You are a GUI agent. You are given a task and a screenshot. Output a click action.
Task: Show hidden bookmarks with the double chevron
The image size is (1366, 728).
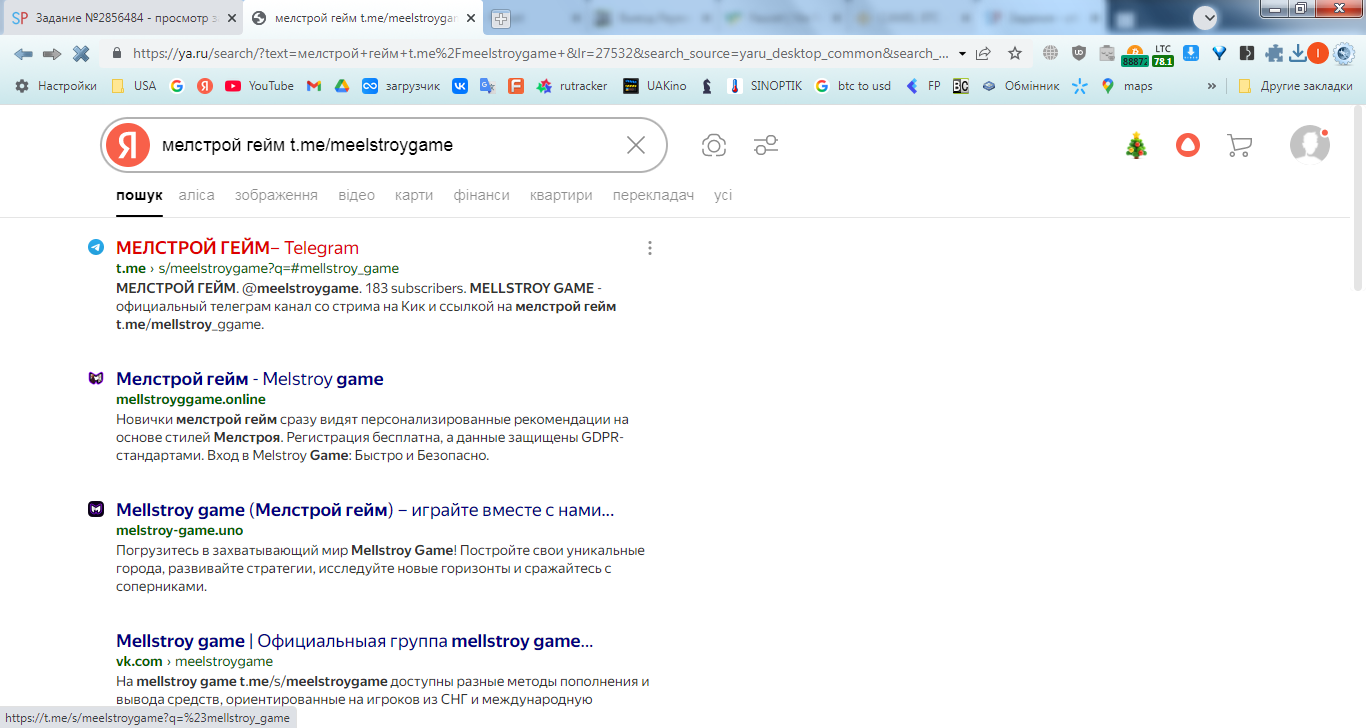tap(1212, 86)
